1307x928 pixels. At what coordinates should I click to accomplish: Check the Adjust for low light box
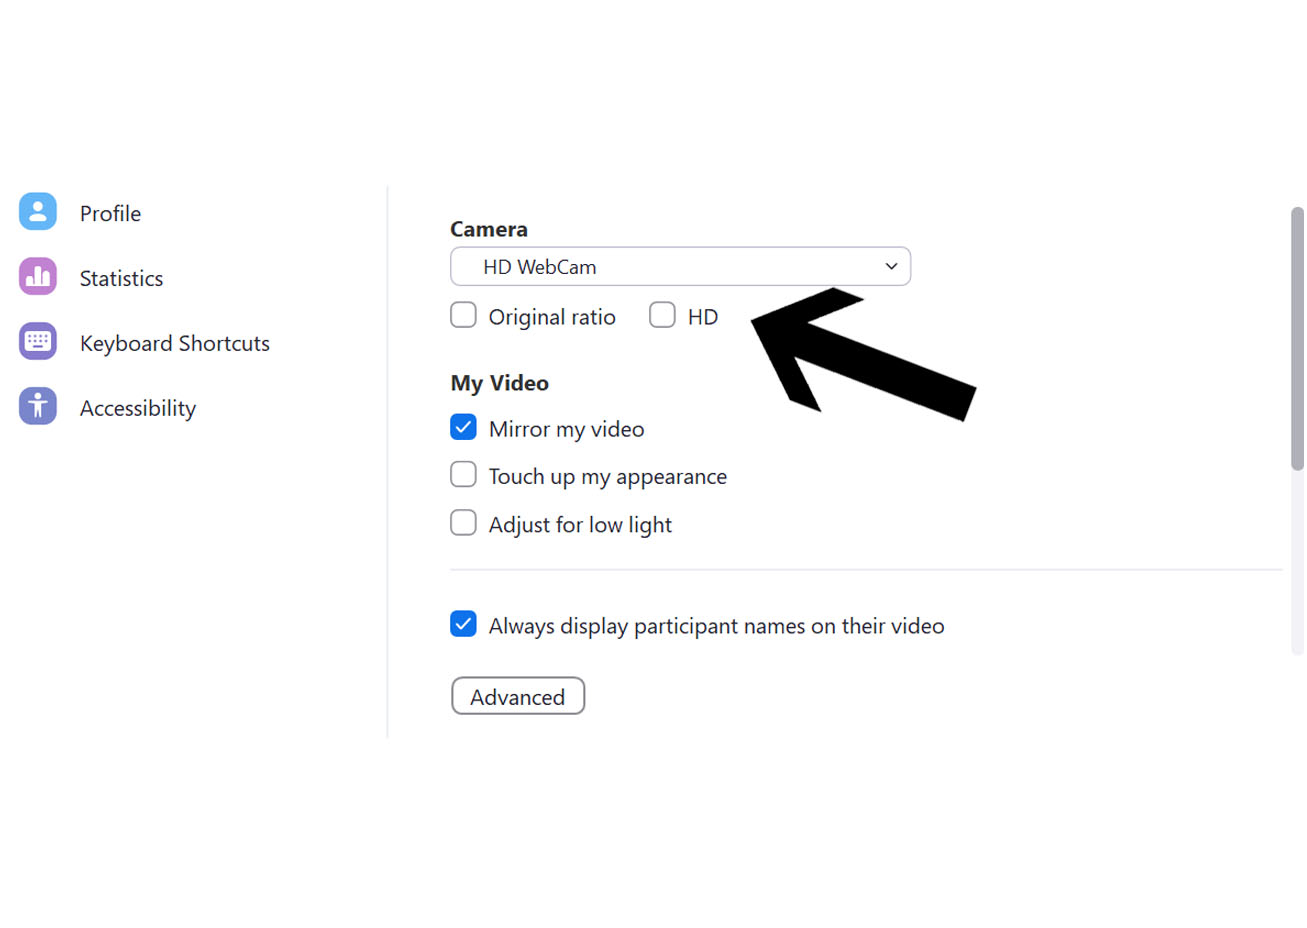coord(463,523)
